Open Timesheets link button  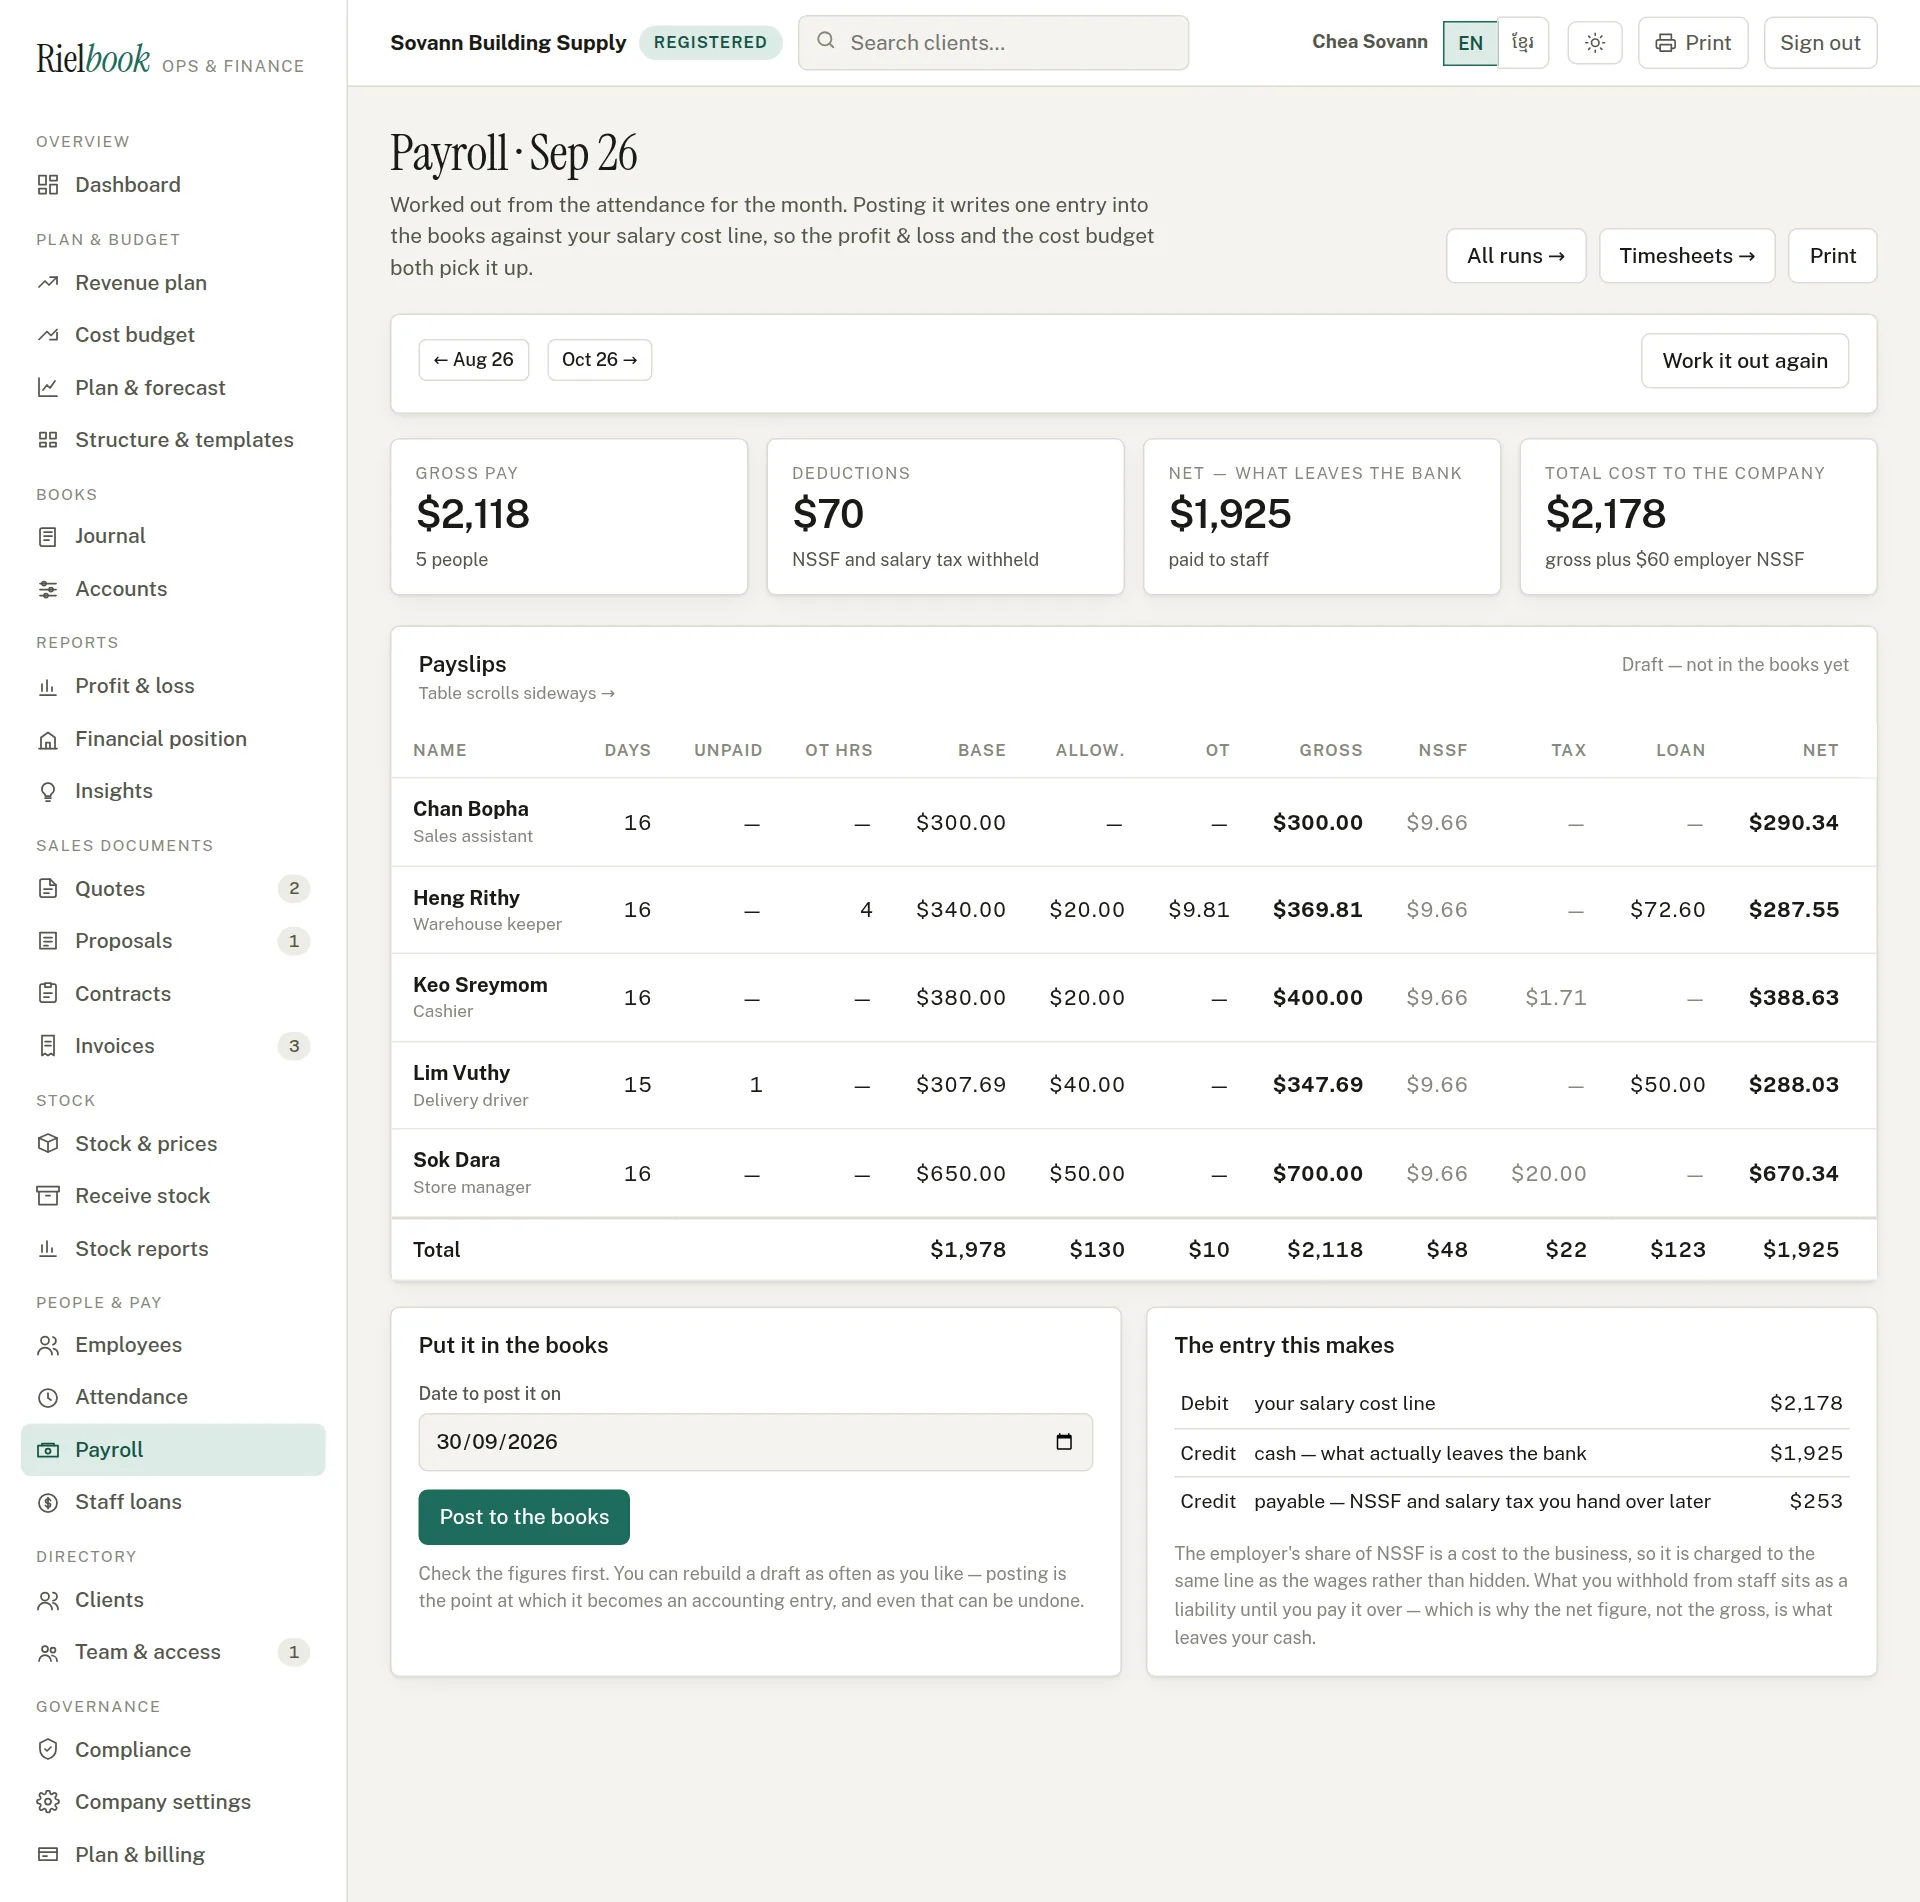(x=1687, y=256)
